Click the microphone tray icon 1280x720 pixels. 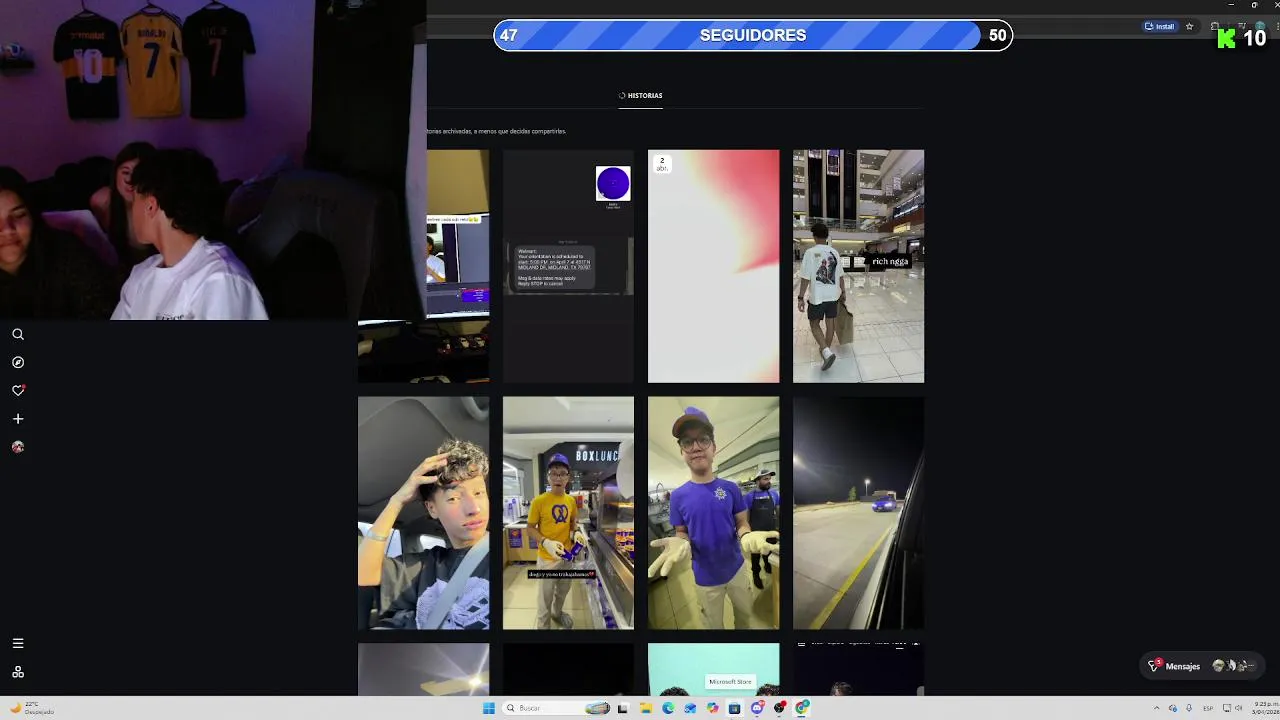pos(1189,708)
